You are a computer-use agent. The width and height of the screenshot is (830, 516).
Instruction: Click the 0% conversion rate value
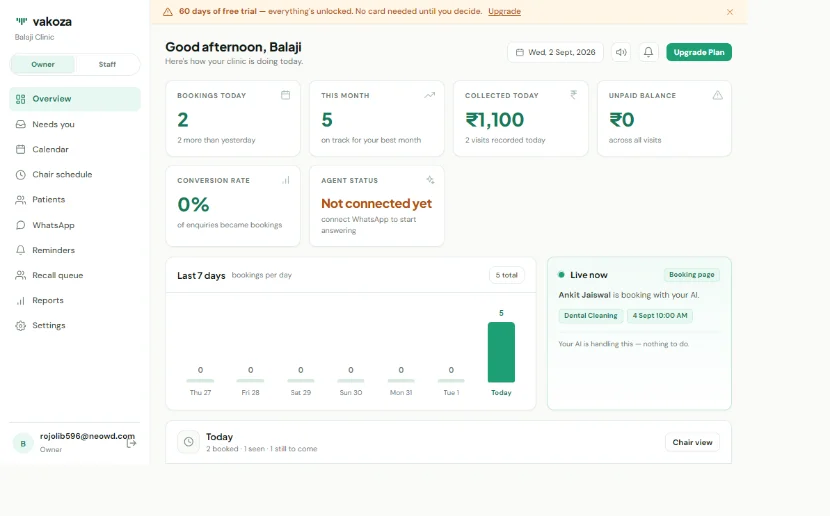point(193,205)
